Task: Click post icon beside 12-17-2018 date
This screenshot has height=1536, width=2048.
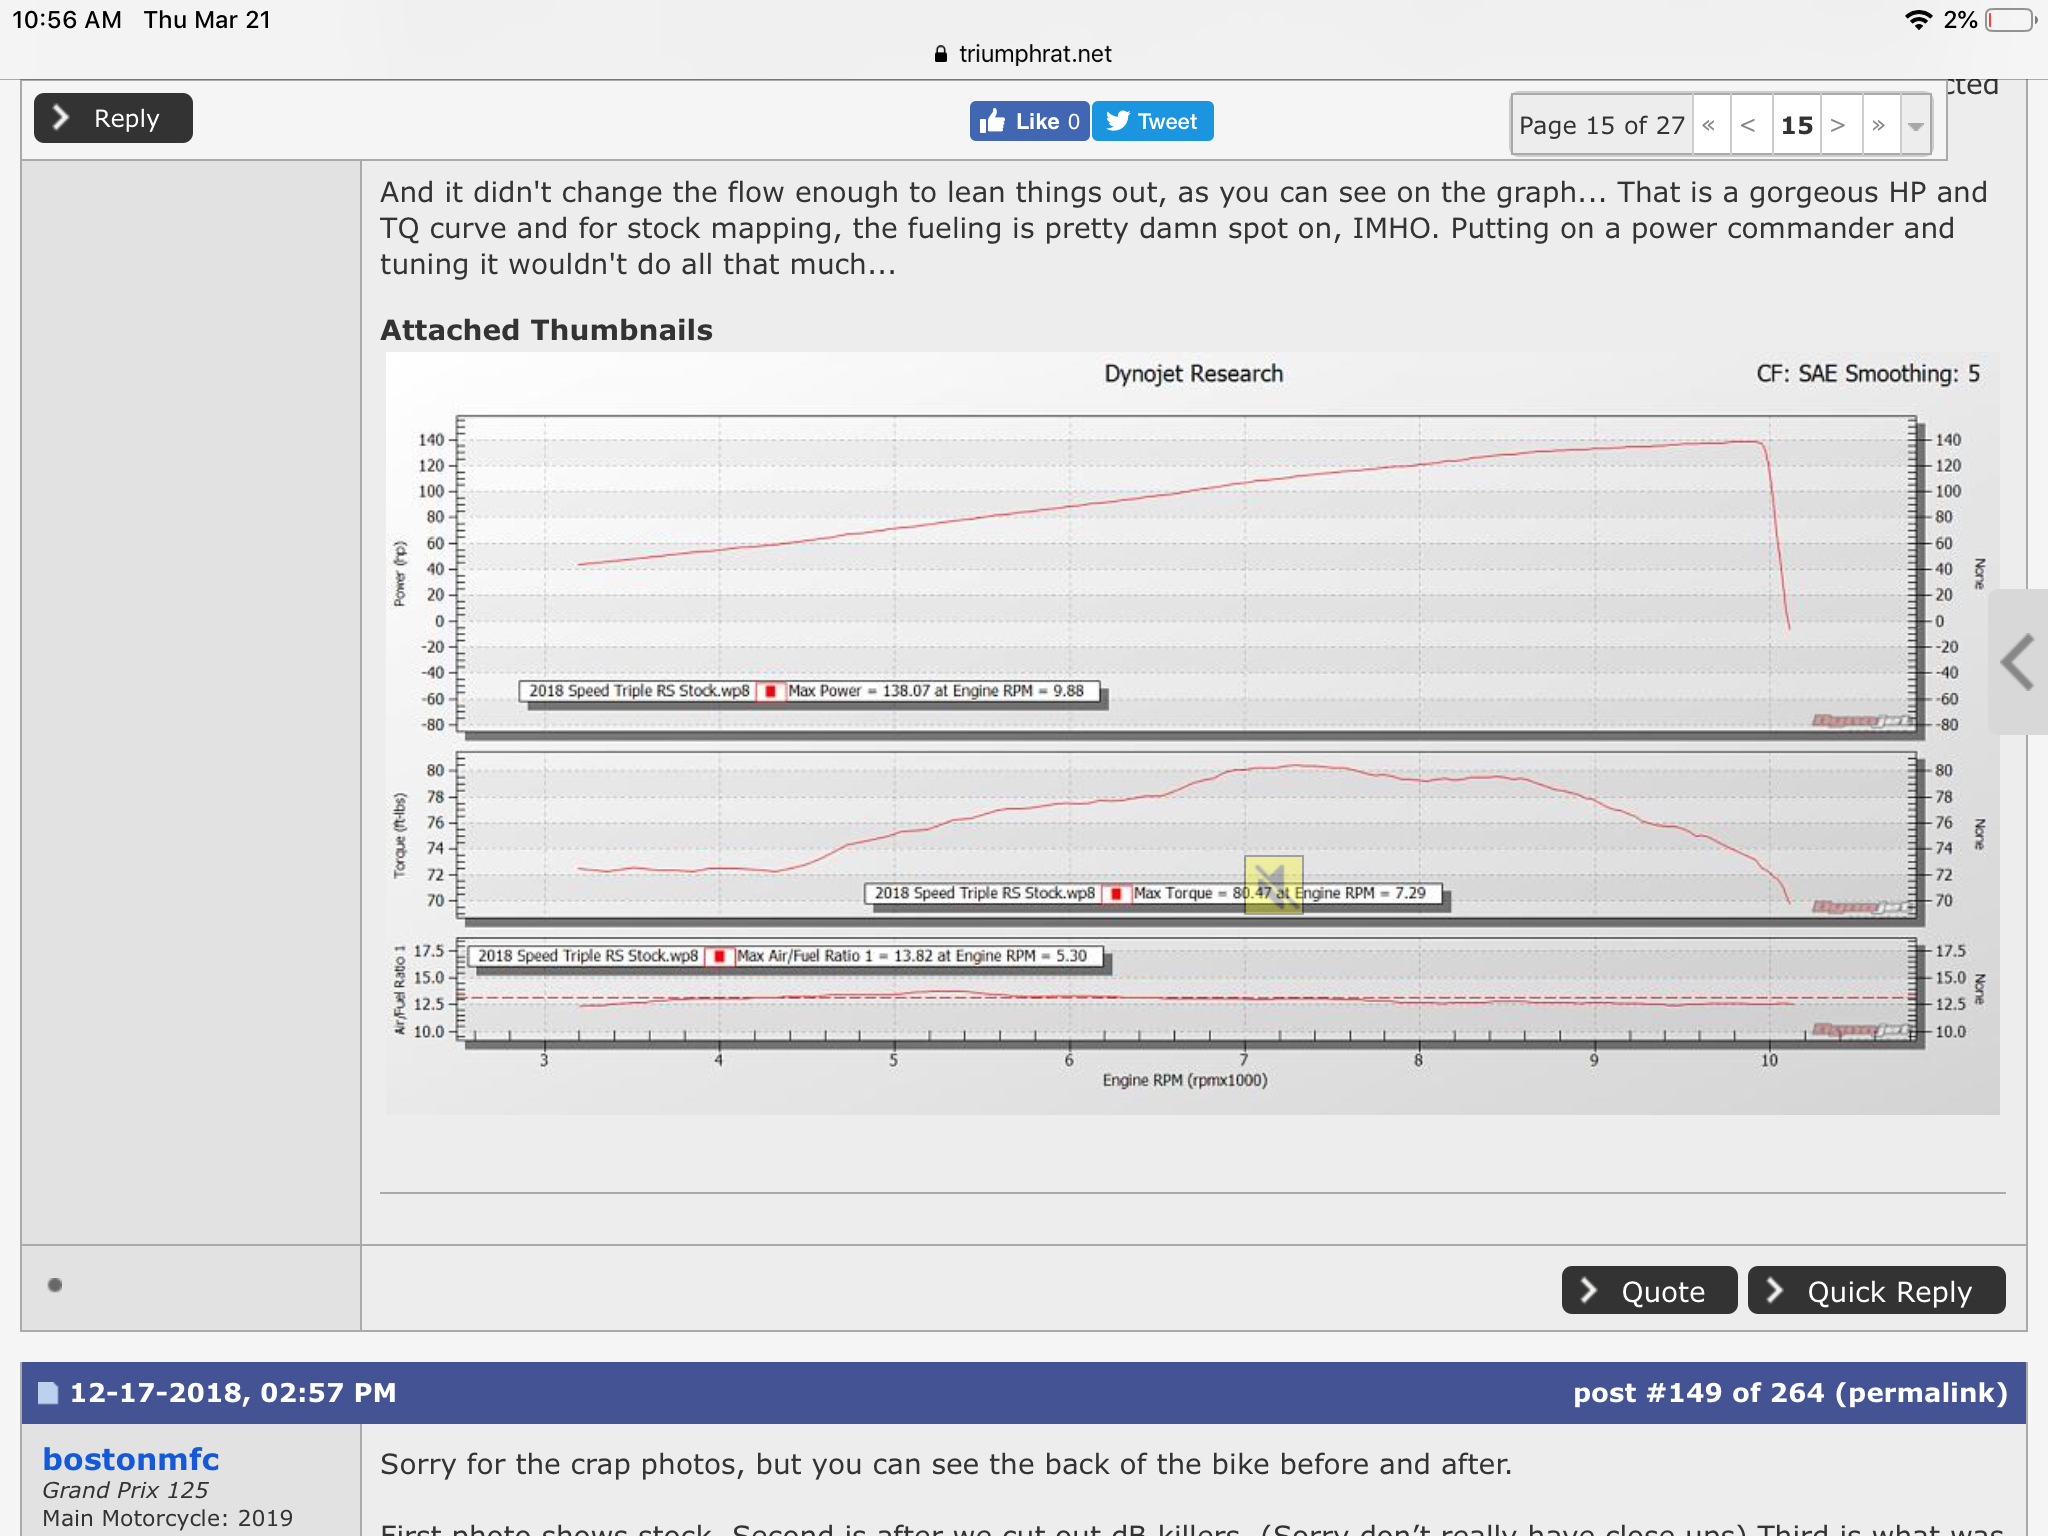Action: [x=48, y=1393]
